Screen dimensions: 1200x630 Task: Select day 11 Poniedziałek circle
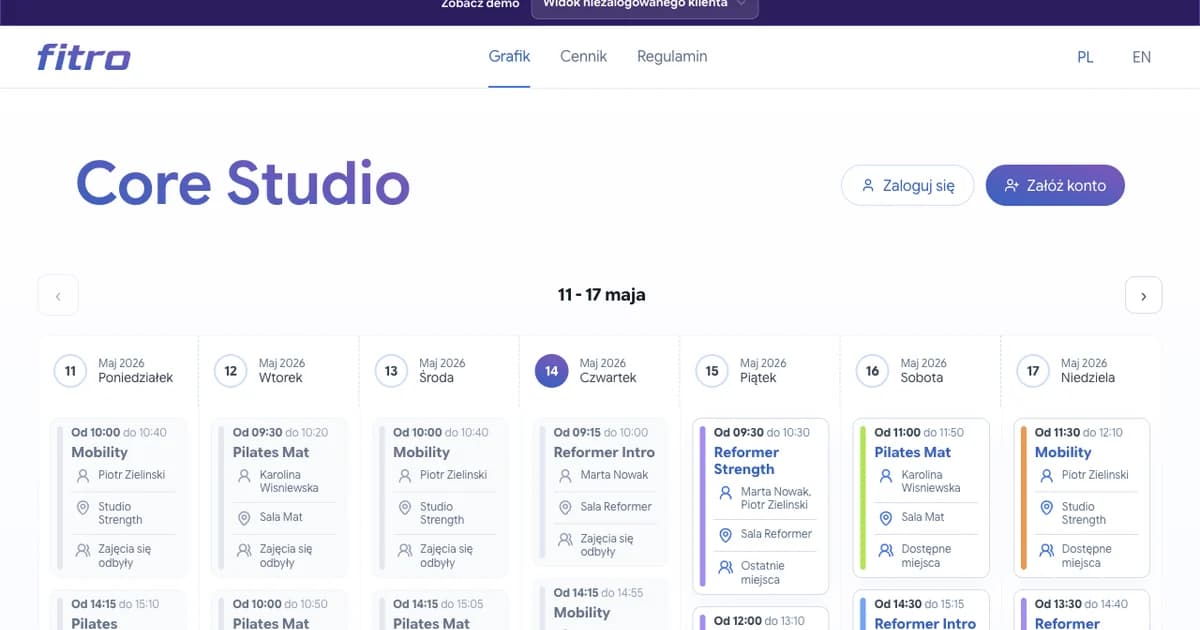70,371
